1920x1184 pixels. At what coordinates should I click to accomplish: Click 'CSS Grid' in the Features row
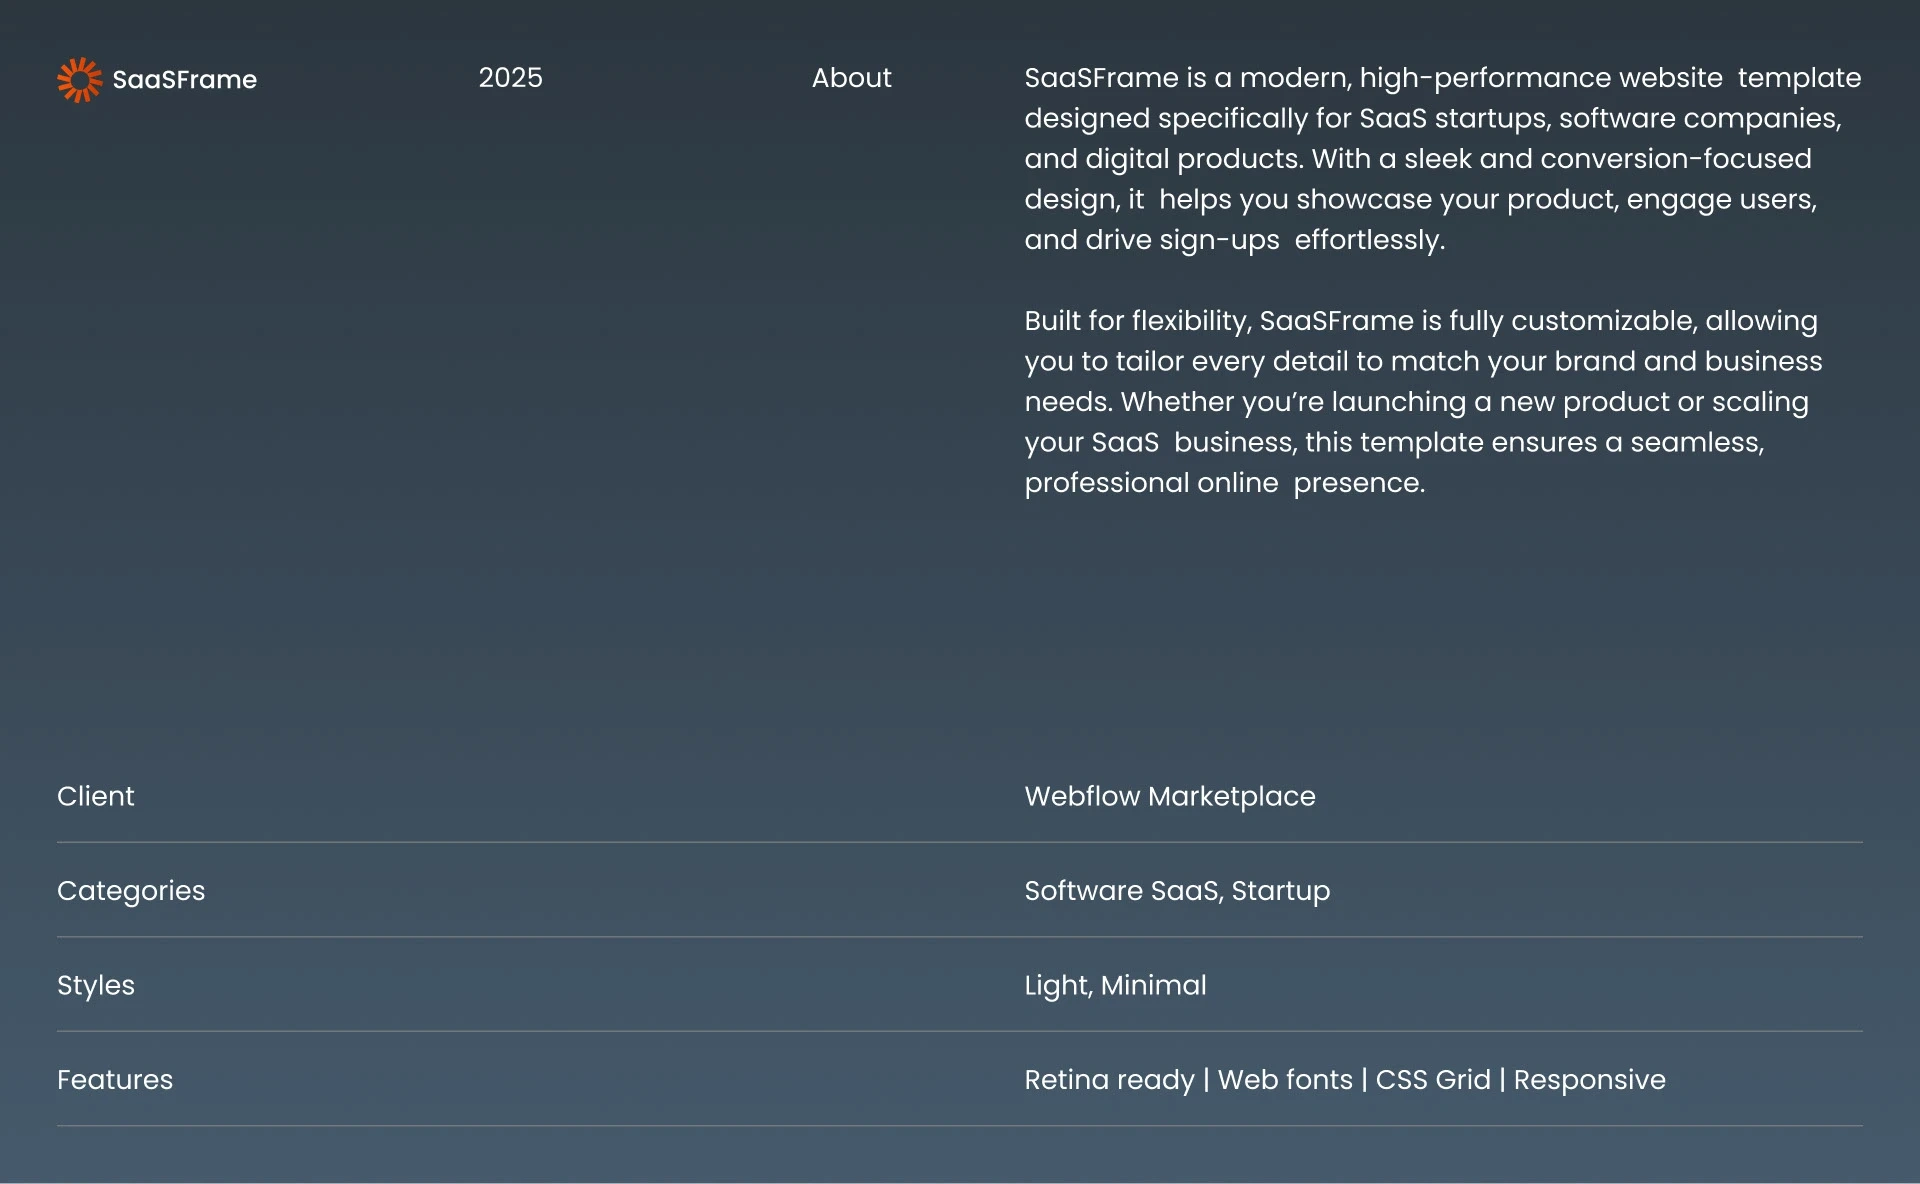1433,1080
